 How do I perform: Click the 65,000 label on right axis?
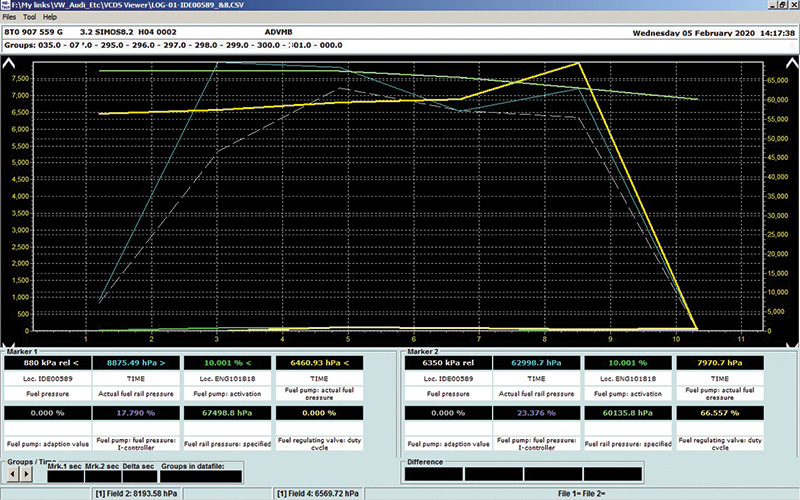tap(778, 80)
